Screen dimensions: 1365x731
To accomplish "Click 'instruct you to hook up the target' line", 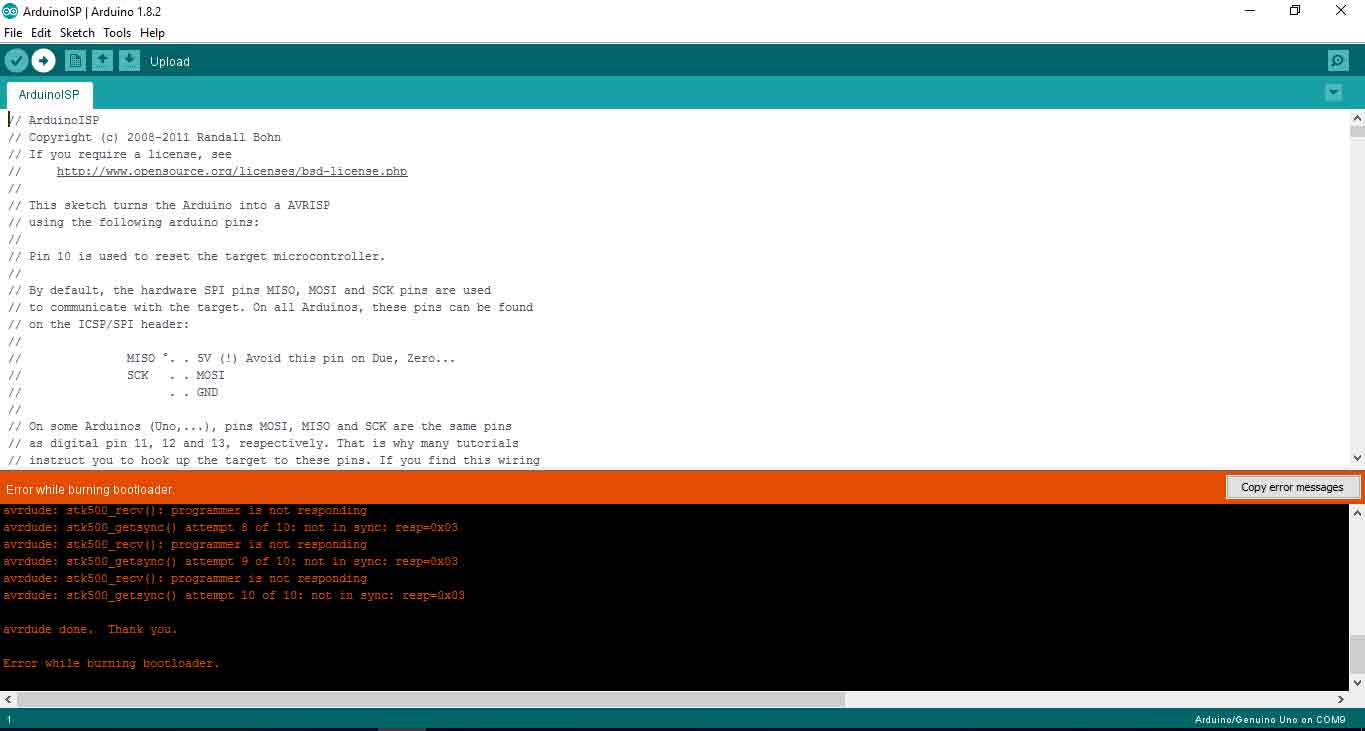I will click(x=274, y=460).
